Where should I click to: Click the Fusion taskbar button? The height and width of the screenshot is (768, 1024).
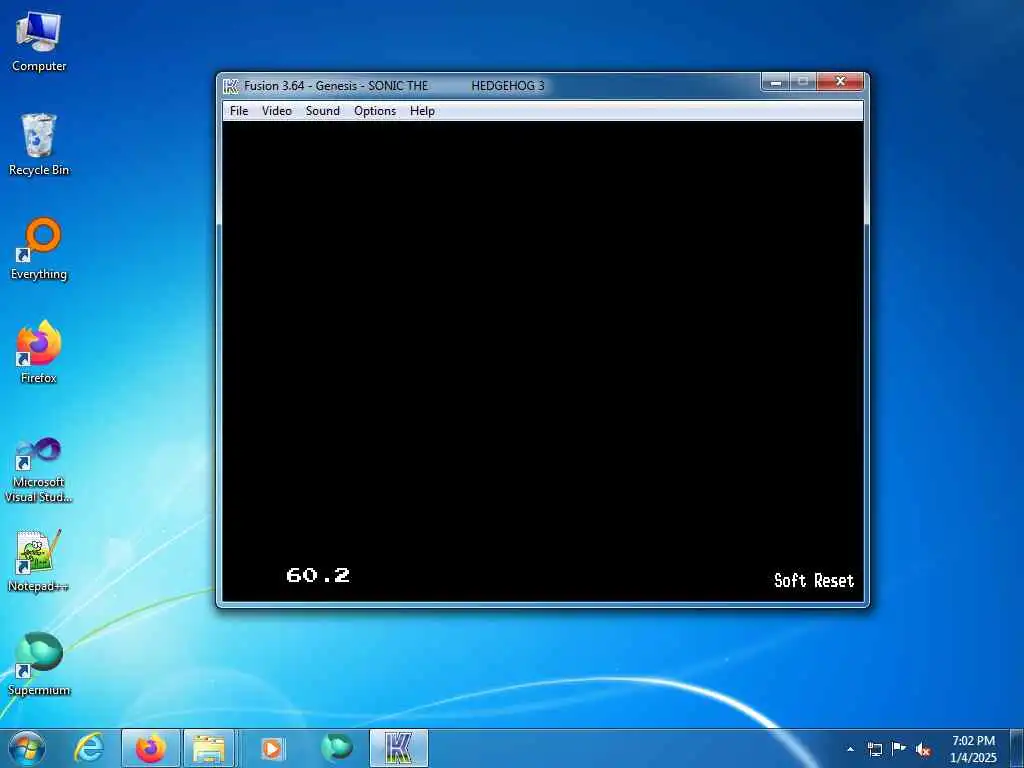pyautogui.click(x=399, y=748)
